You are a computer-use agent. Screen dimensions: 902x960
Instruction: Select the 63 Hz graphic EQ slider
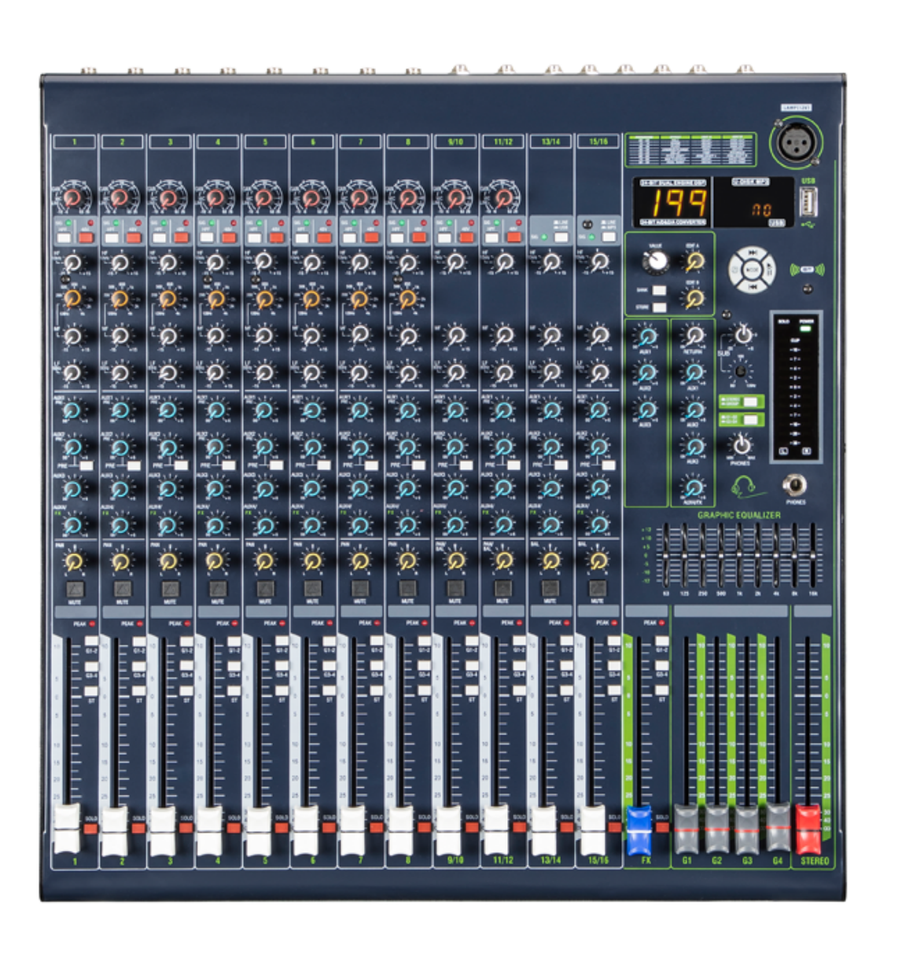pyautogui.click(x=666, y=556)
